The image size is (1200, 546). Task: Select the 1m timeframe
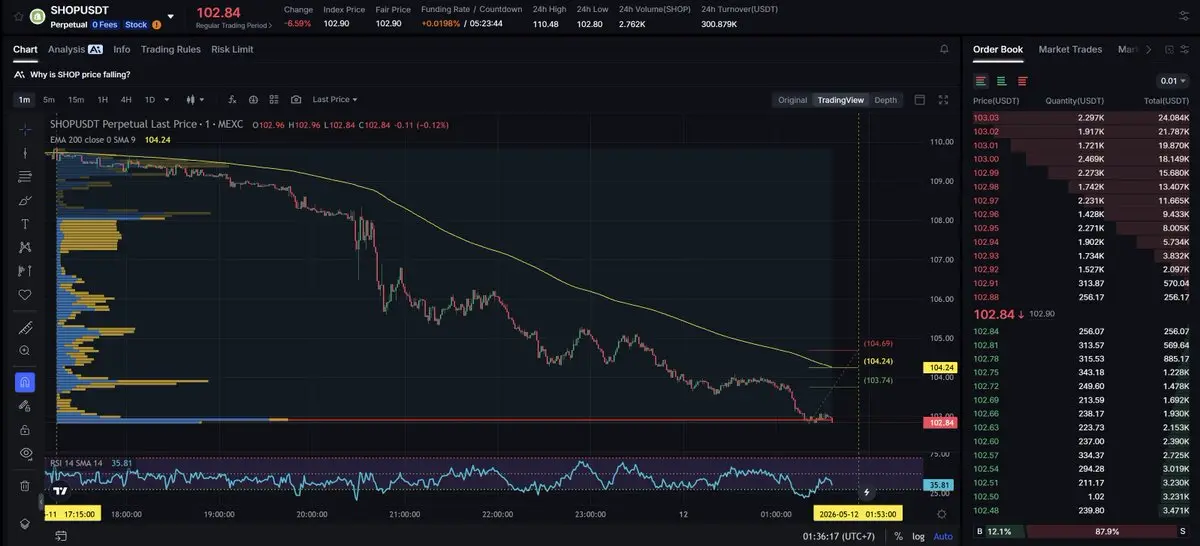(x=24, y=100)
